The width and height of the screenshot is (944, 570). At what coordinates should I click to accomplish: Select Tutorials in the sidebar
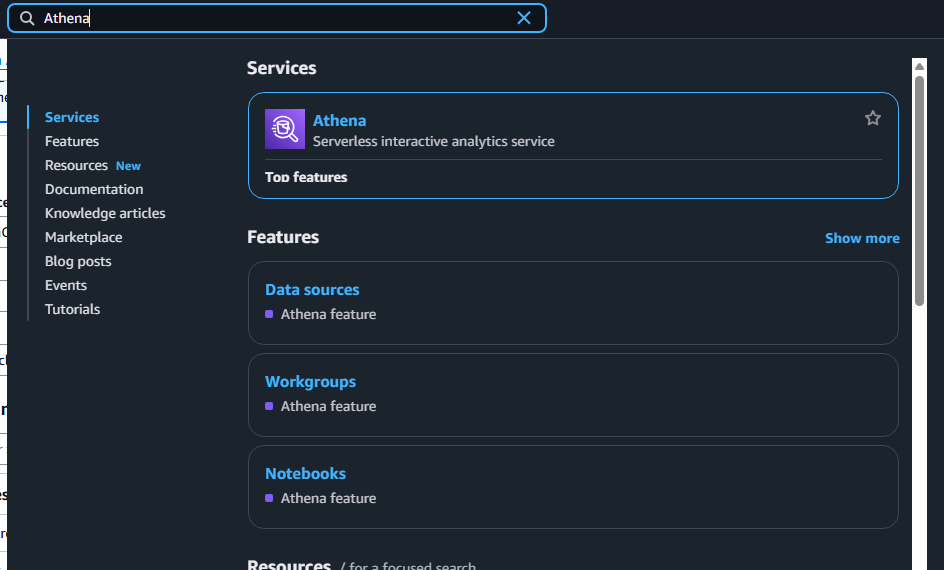tap(72, 309)
